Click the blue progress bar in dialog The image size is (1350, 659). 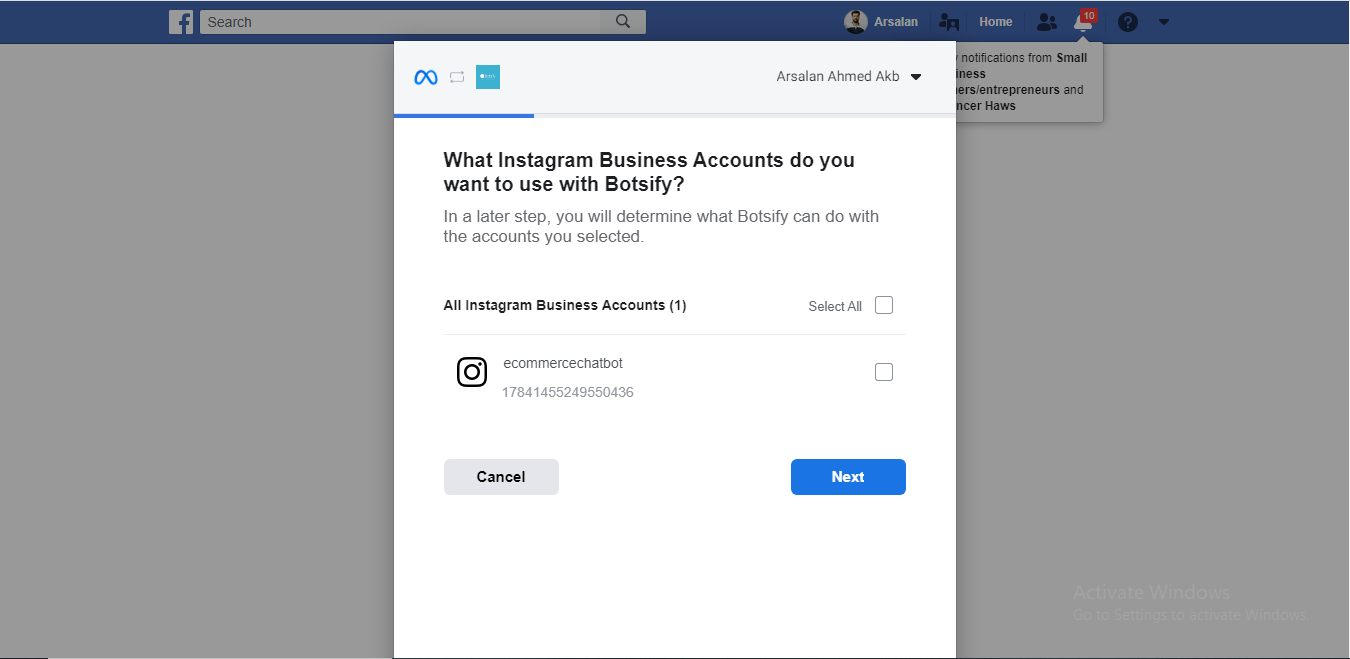(464, 116)
